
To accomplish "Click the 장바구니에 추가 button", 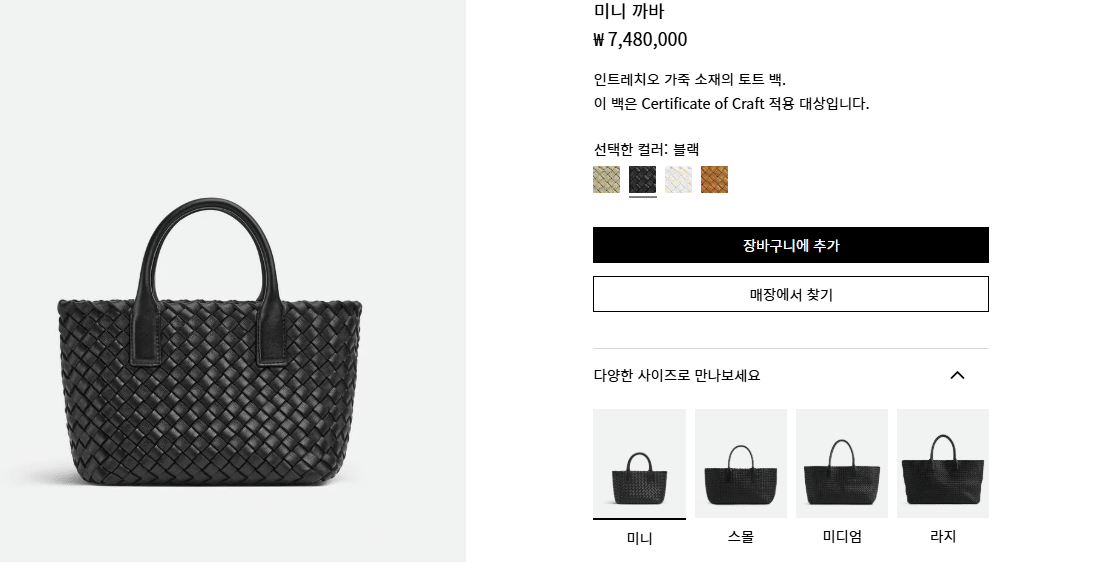I will coord(790,245).
